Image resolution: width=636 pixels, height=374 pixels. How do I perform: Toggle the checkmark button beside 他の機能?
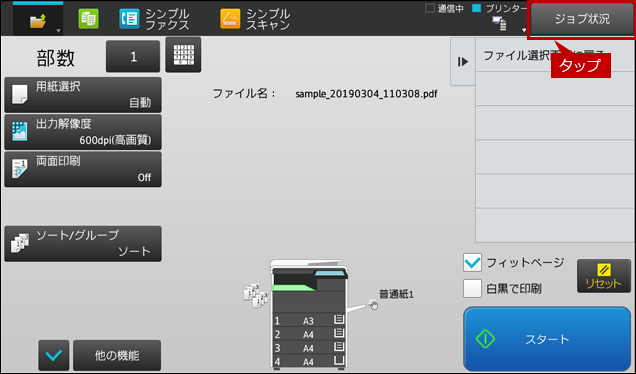(54, 355)
